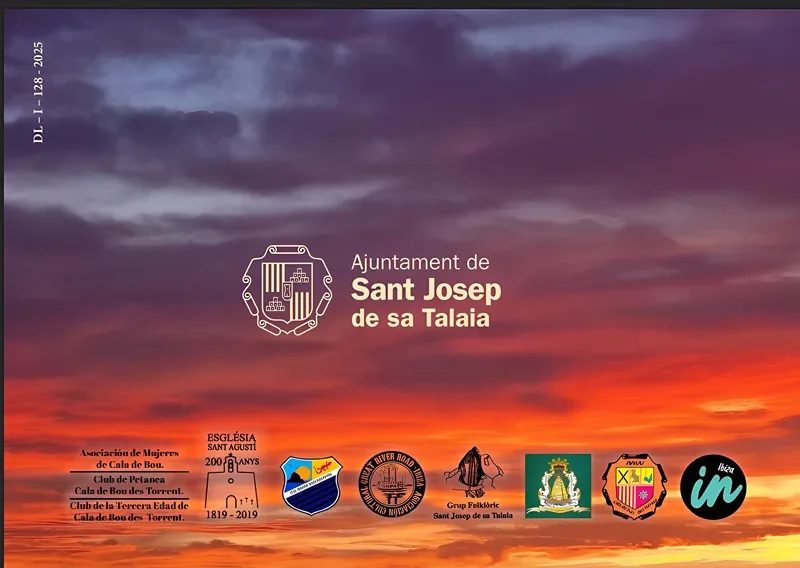
Task: Click the Sant Josep coat of arms emblem
Action: click(287, 290)
